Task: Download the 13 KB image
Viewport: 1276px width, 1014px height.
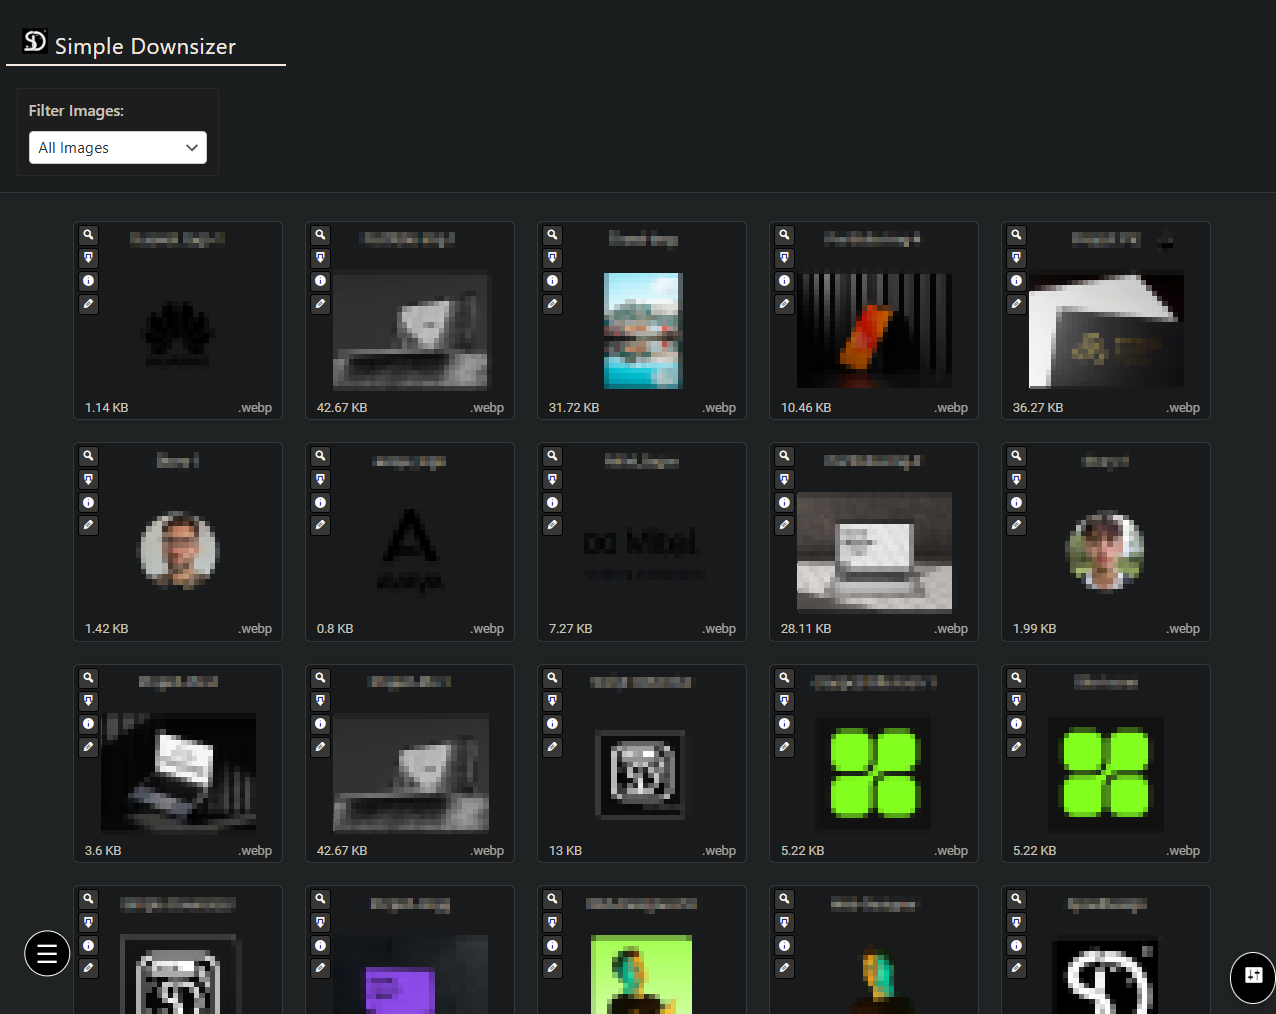Action: pyautogui.click(x=553, y=701)
